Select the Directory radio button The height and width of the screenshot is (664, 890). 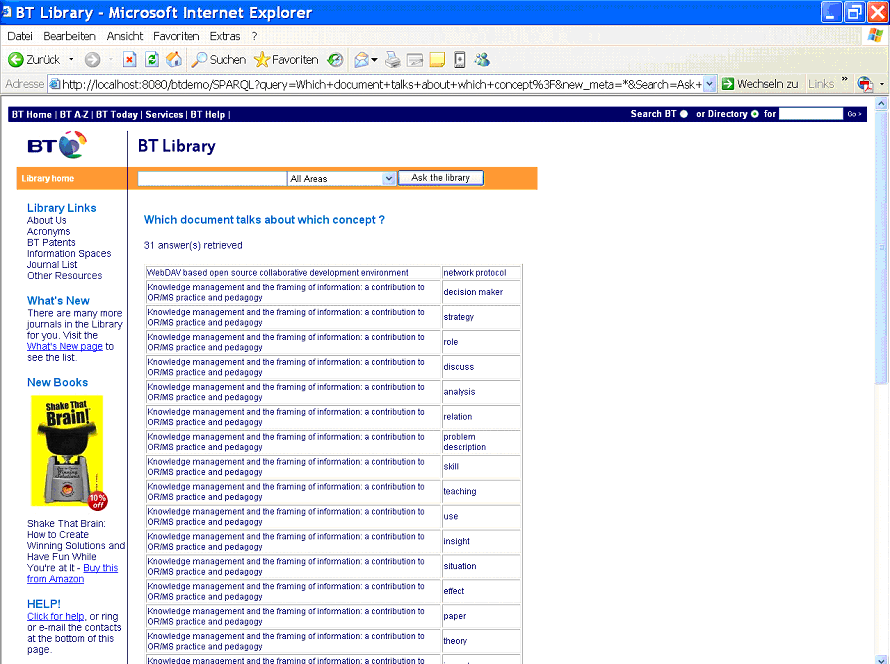coord(754,113)
